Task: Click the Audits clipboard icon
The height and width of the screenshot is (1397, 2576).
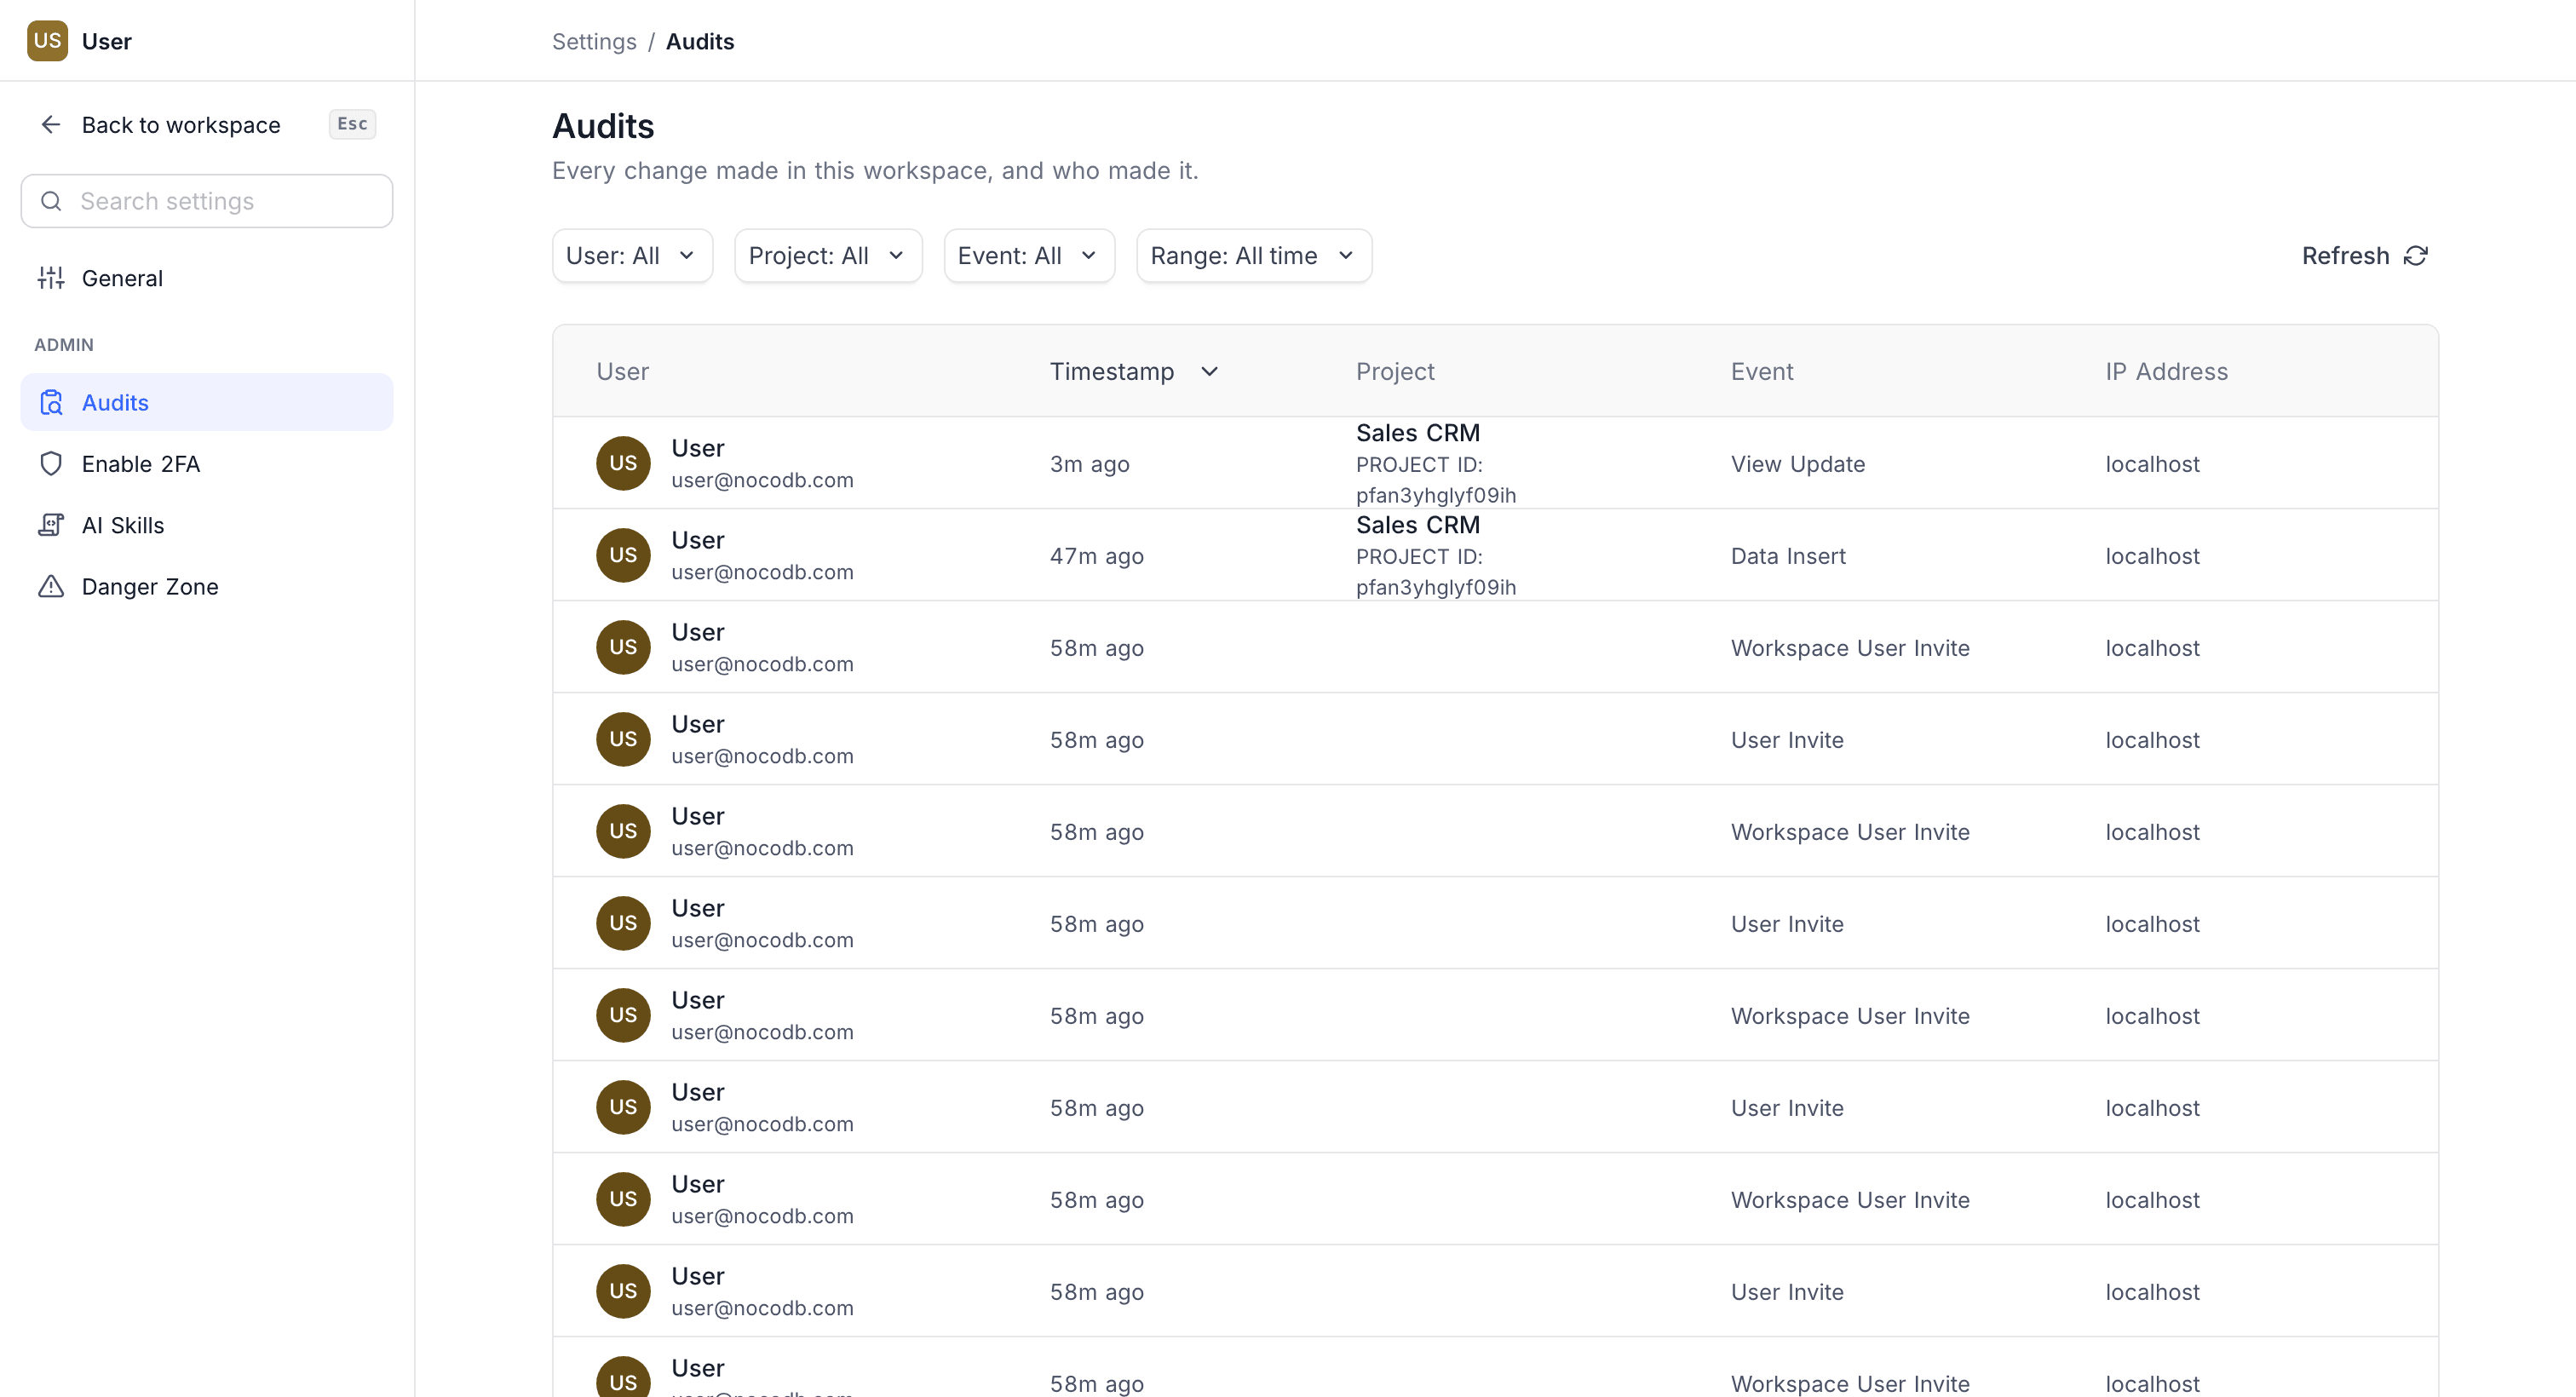Action: 51,402
